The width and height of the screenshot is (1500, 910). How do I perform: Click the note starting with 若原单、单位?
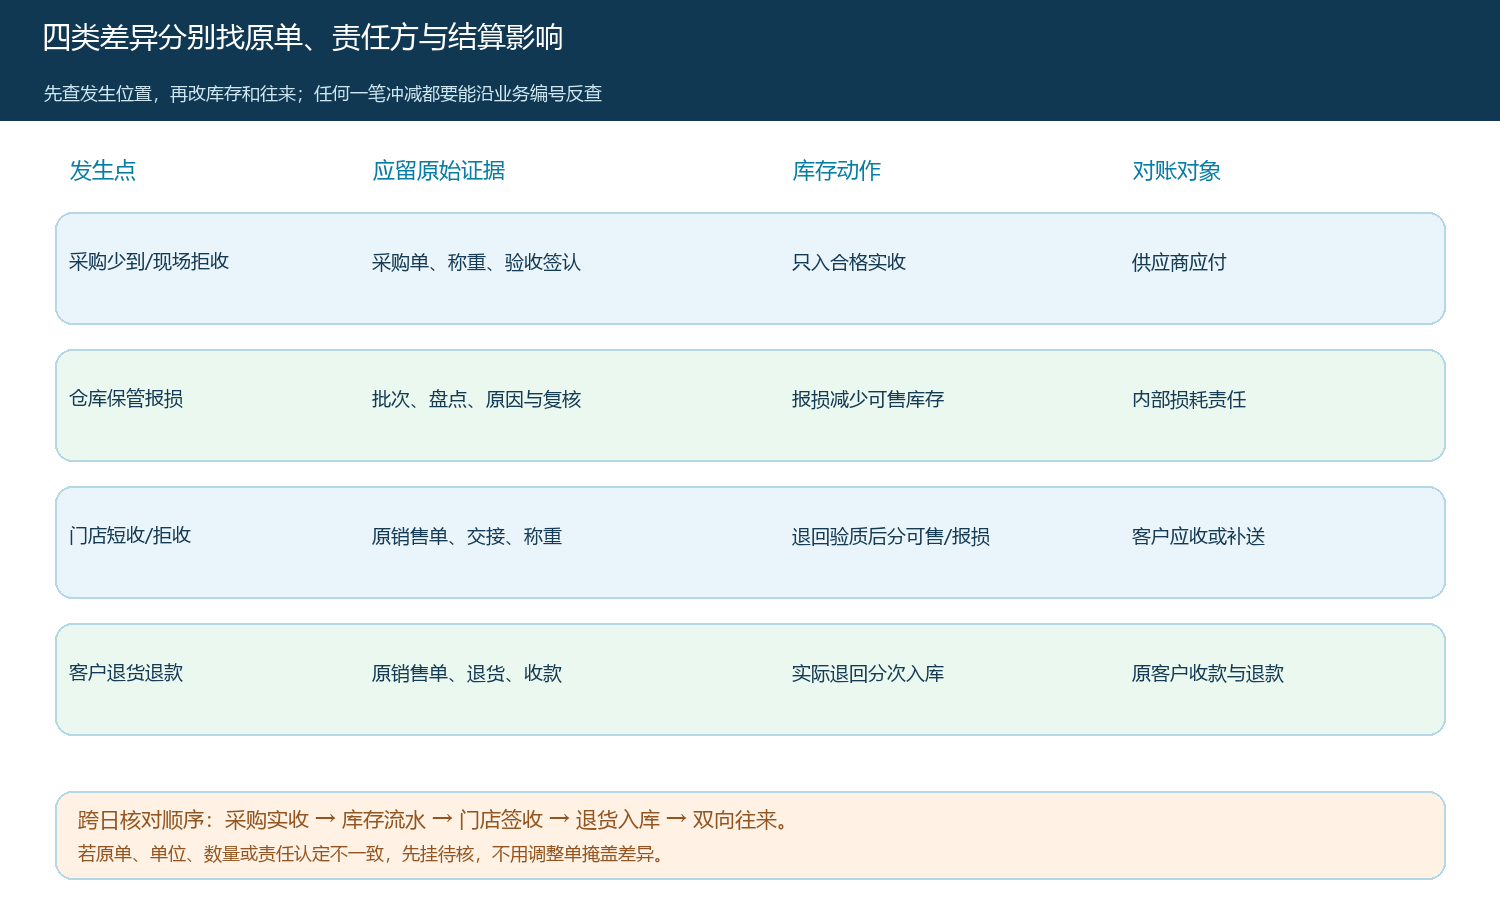[x=374, y=854]
